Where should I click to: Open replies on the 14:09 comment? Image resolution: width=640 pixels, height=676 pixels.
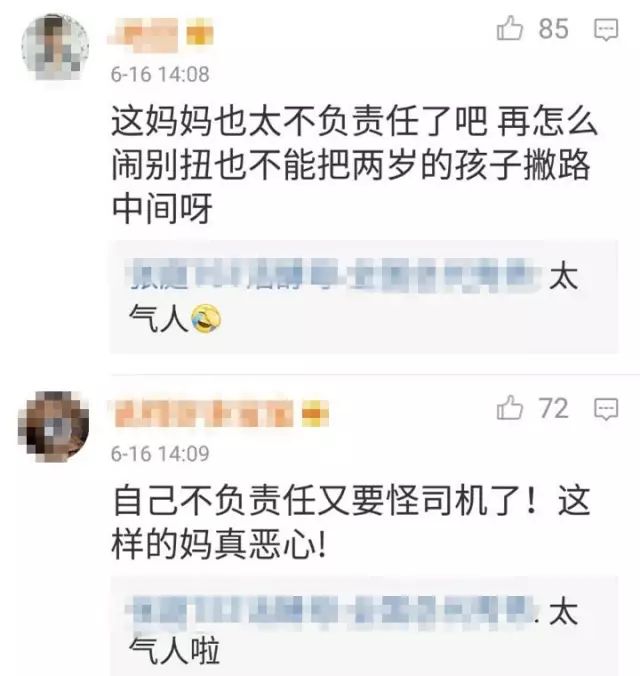coord(606,409)
